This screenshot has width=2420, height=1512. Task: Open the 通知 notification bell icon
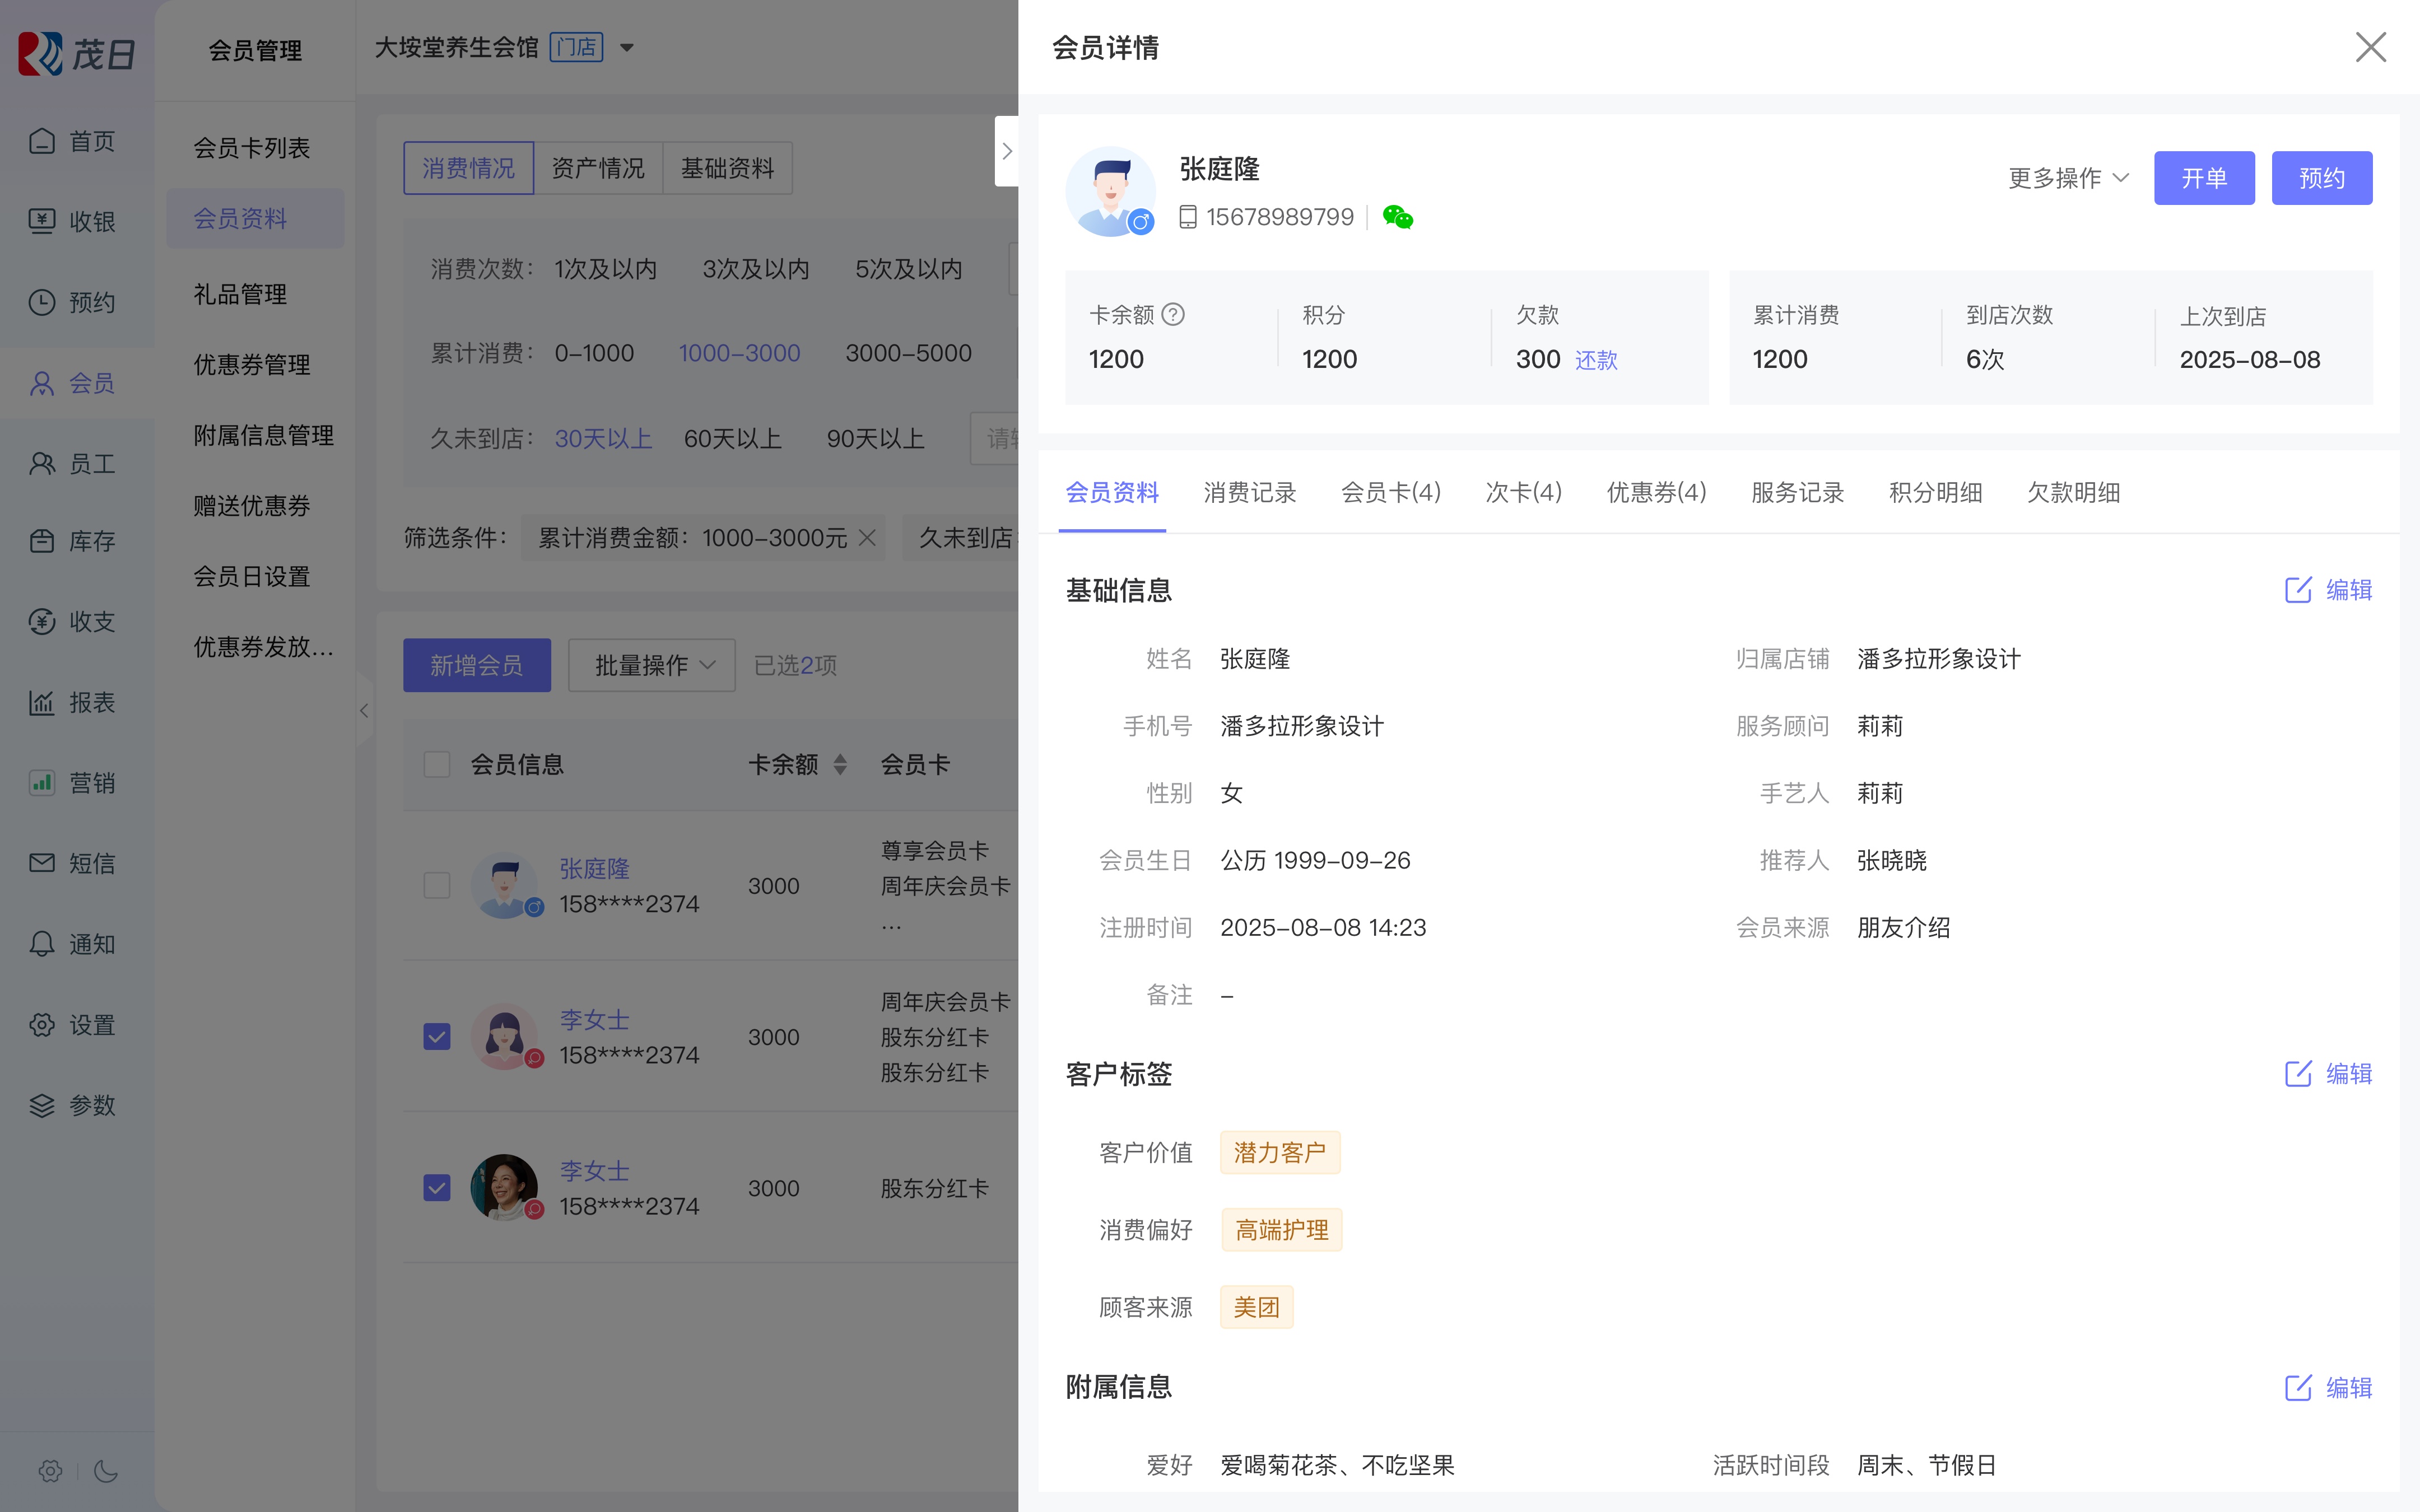[x=42, y=944]
